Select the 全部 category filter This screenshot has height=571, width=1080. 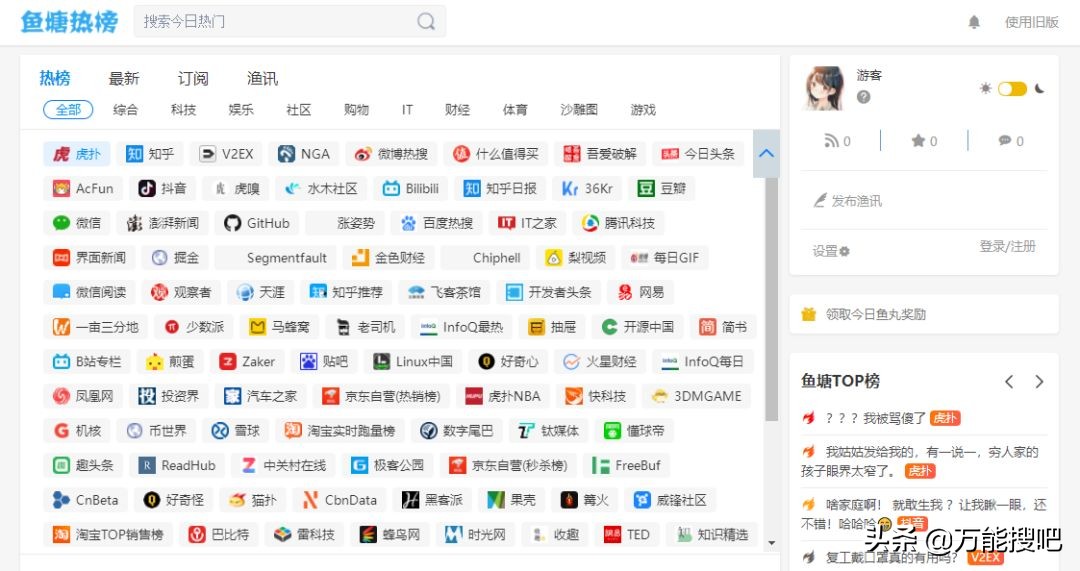(x=68, y=110)
